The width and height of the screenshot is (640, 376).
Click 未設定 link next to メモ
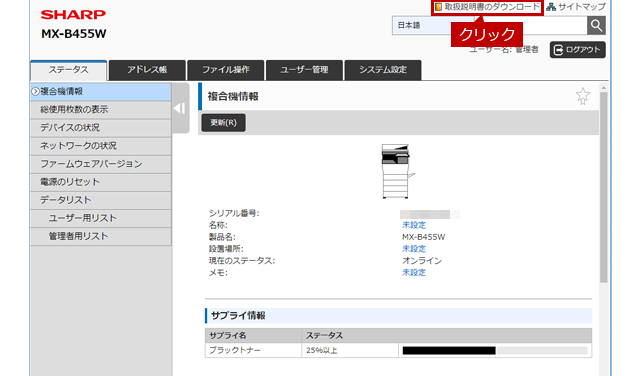413,272
